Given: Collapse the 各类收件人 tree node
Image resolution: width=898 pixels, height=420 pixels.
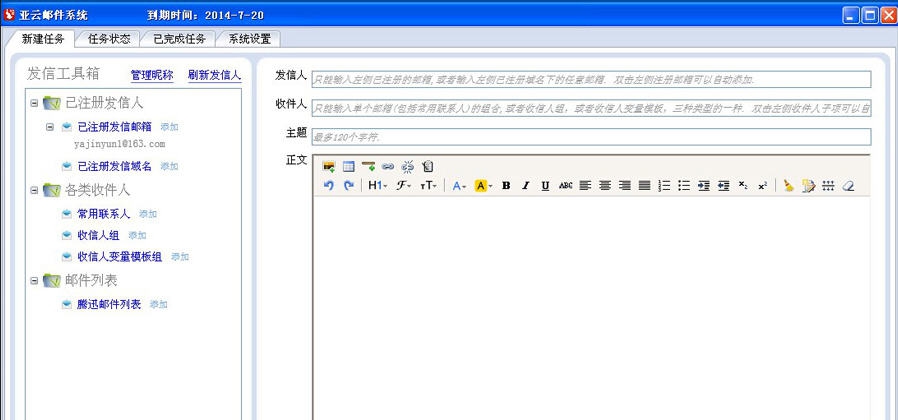Looking at the screenshot, I should (34, 190).
